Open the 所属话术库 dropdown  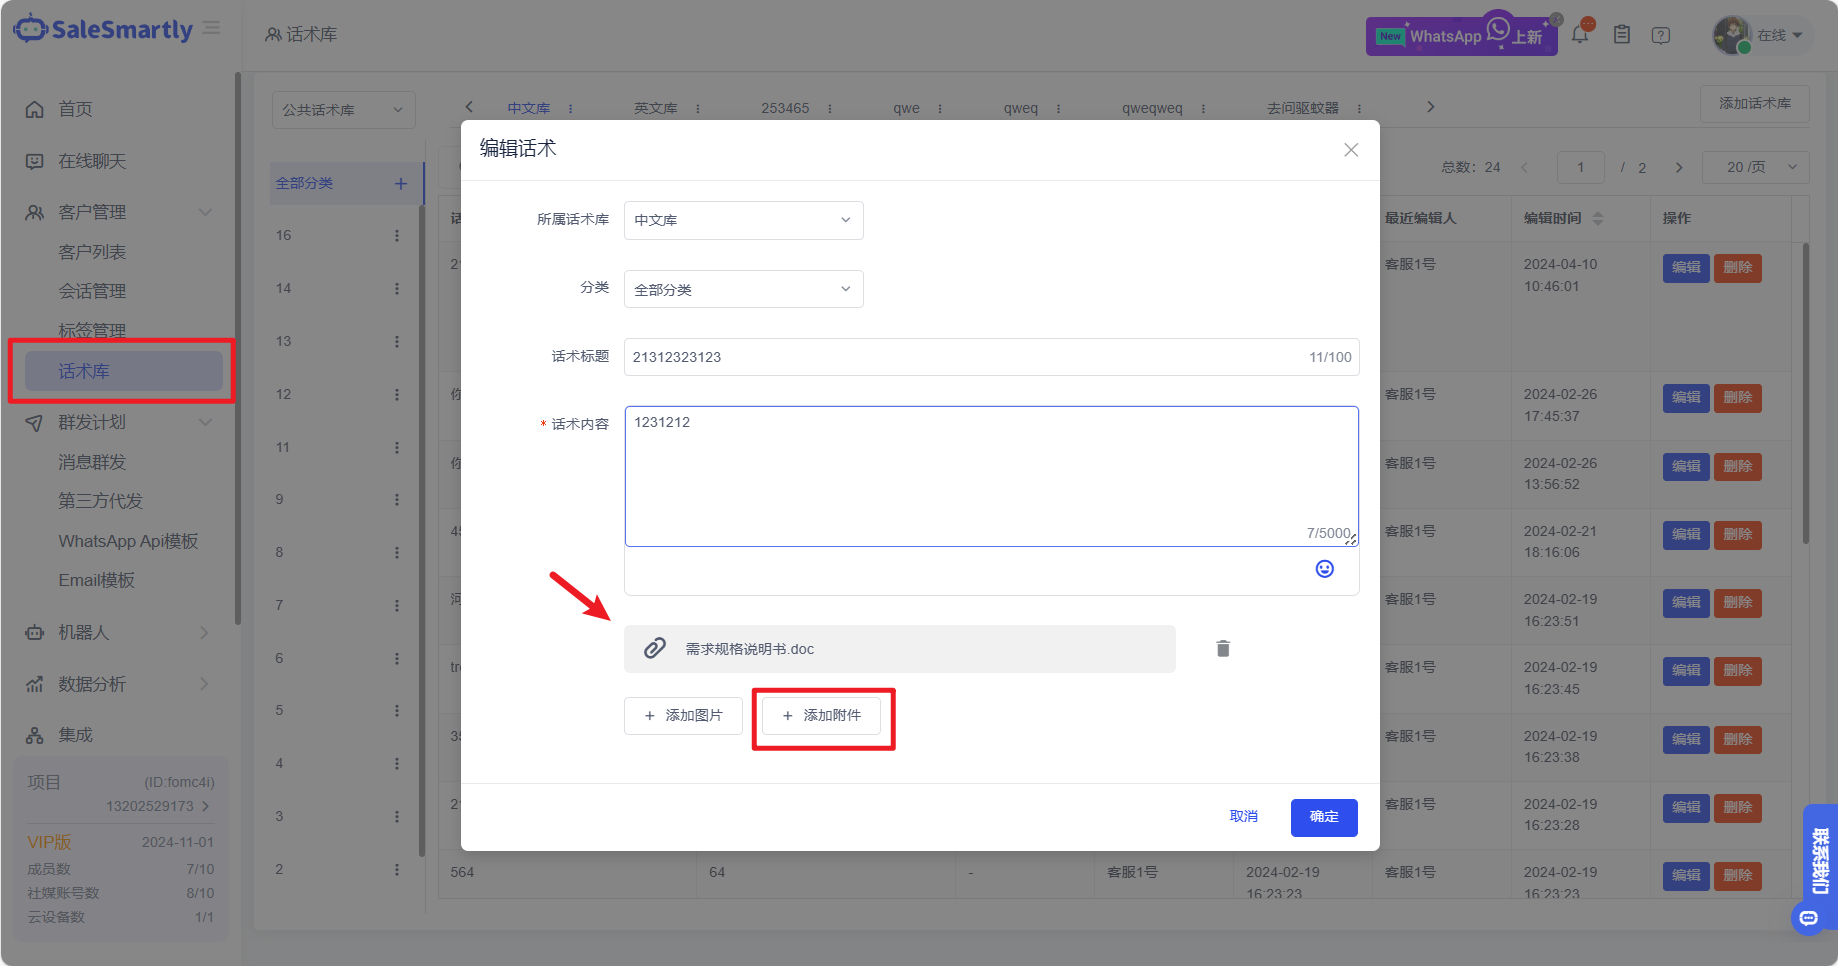point(743,220)
